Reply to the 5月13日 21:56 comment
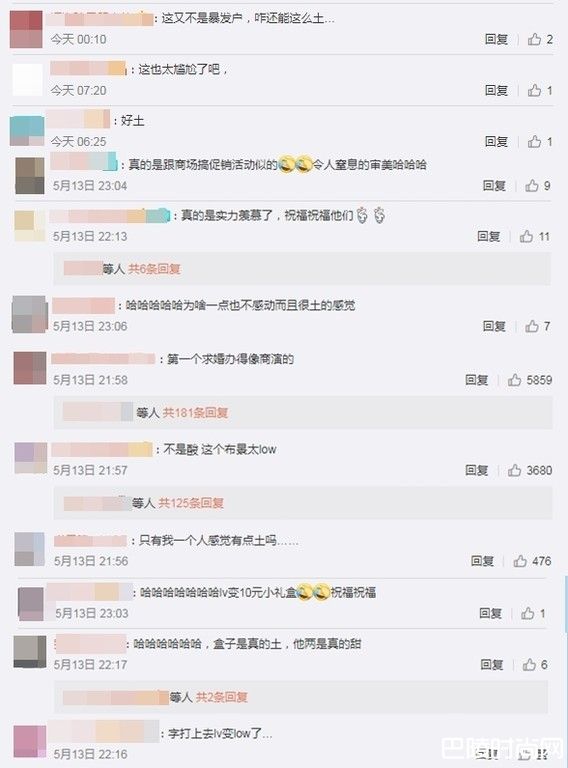Viewport: 568px width, 768px height. pyautogui.click(x=482, y=561)
